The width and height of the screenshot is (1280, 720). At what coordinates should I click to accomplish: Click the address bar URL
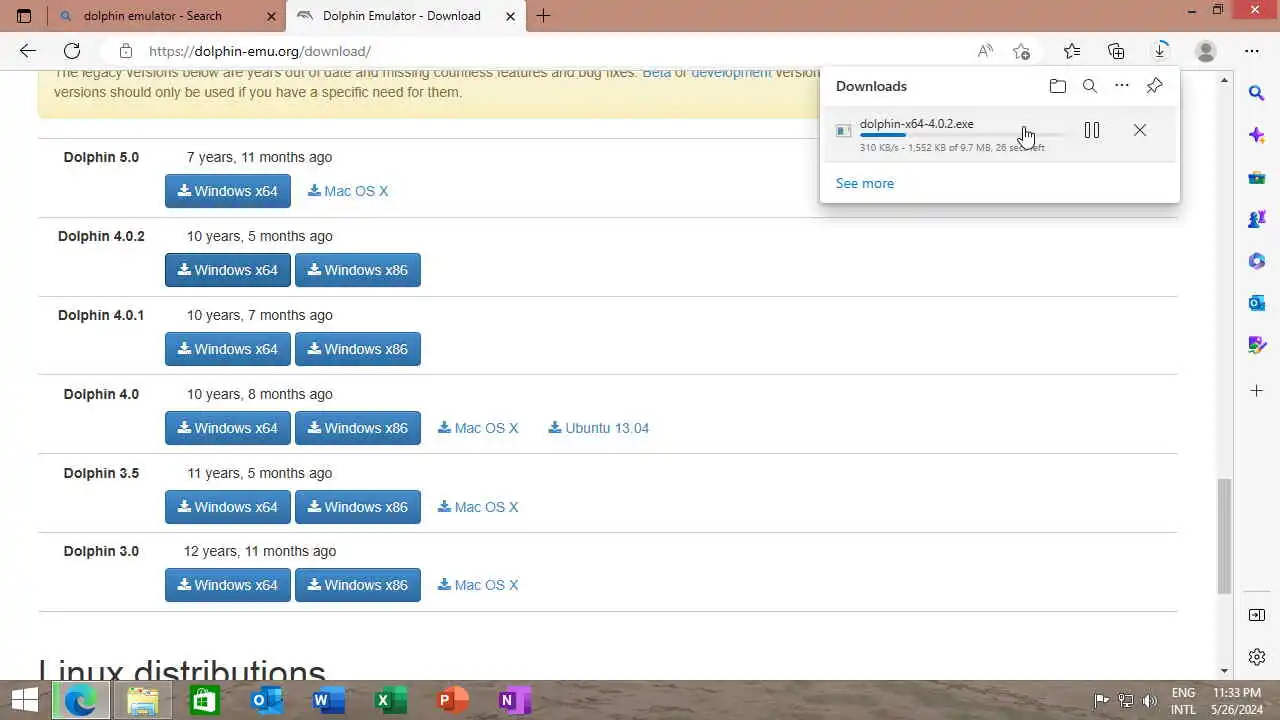[260, 51]
